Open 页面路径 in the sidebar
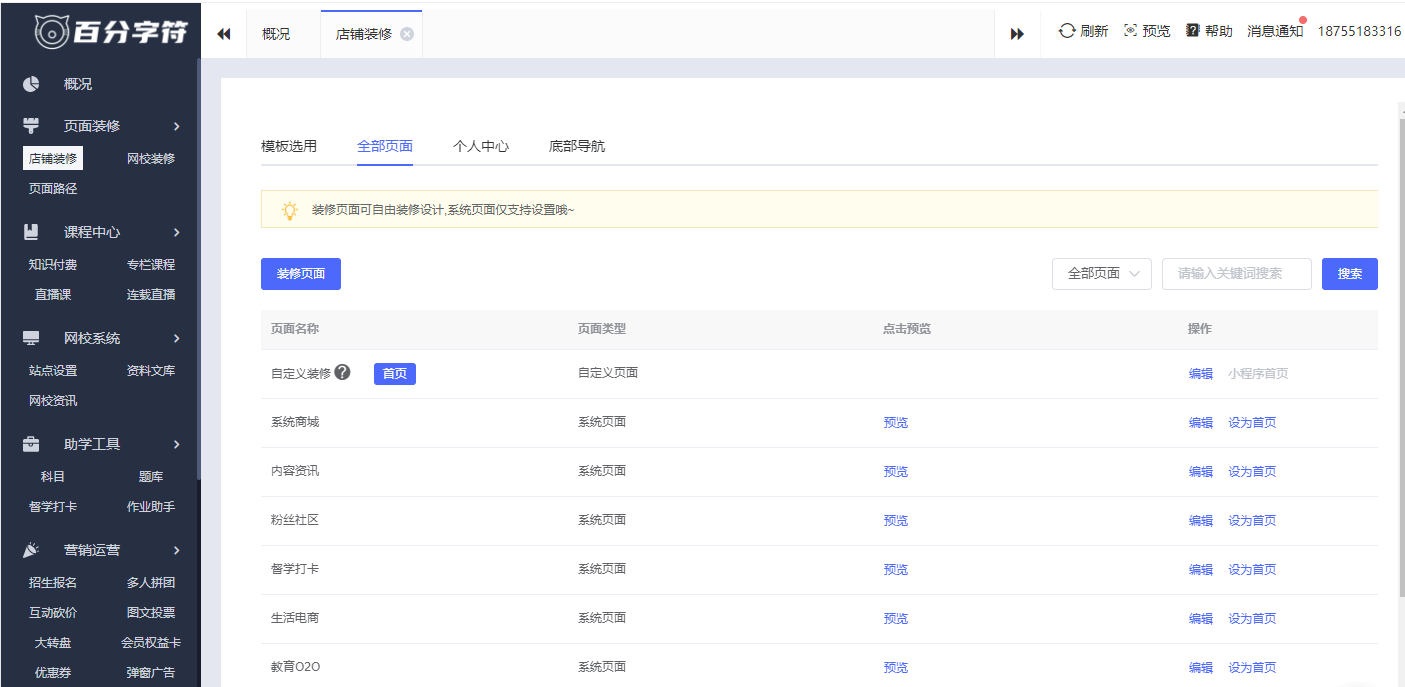This screenshot has width=1405, height=687. click(53, 188)
